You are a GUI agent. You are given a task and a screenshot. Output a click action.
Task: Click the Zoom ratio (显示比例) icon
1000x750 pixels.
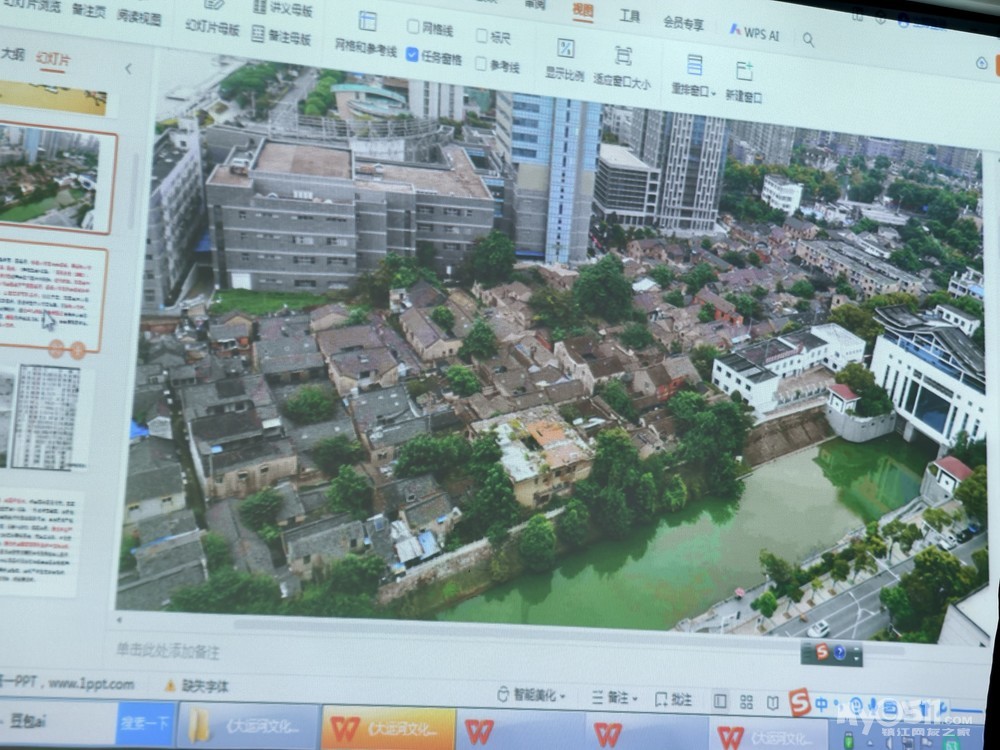565,49
